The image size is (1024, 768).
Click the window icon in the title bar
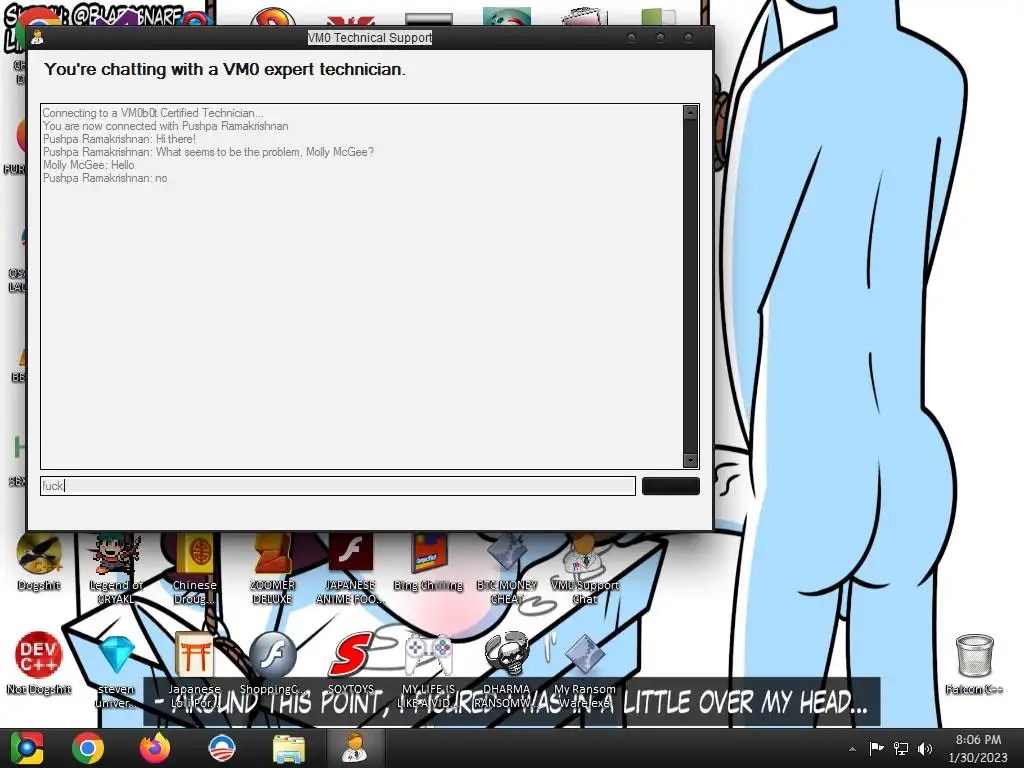point(37,37)
